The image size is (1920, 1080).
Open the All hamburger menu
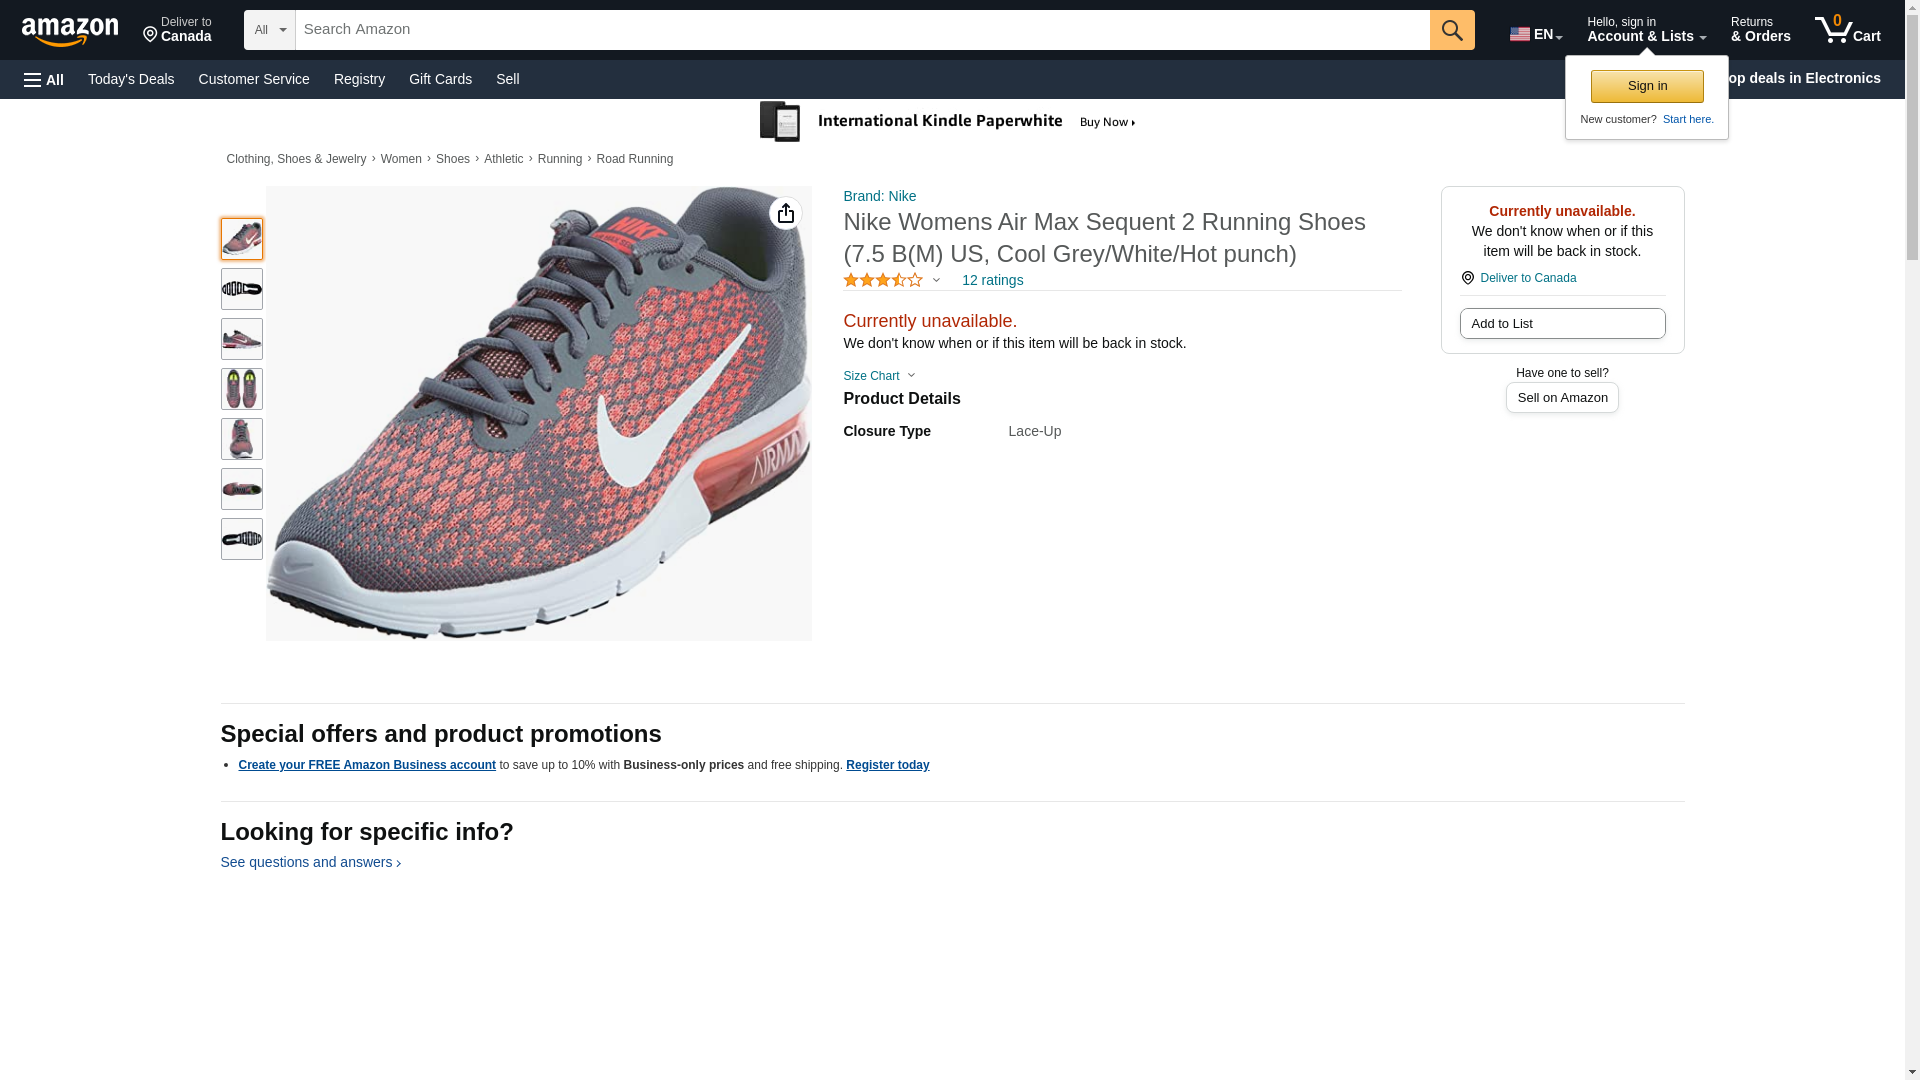tap(44, 79)
